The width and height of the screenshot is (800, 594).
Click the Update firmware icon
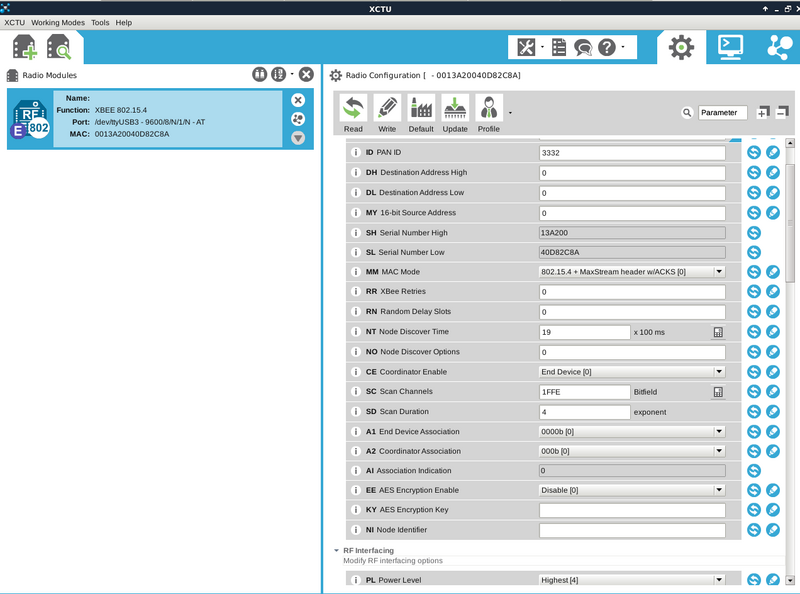[x=455, y=112]
